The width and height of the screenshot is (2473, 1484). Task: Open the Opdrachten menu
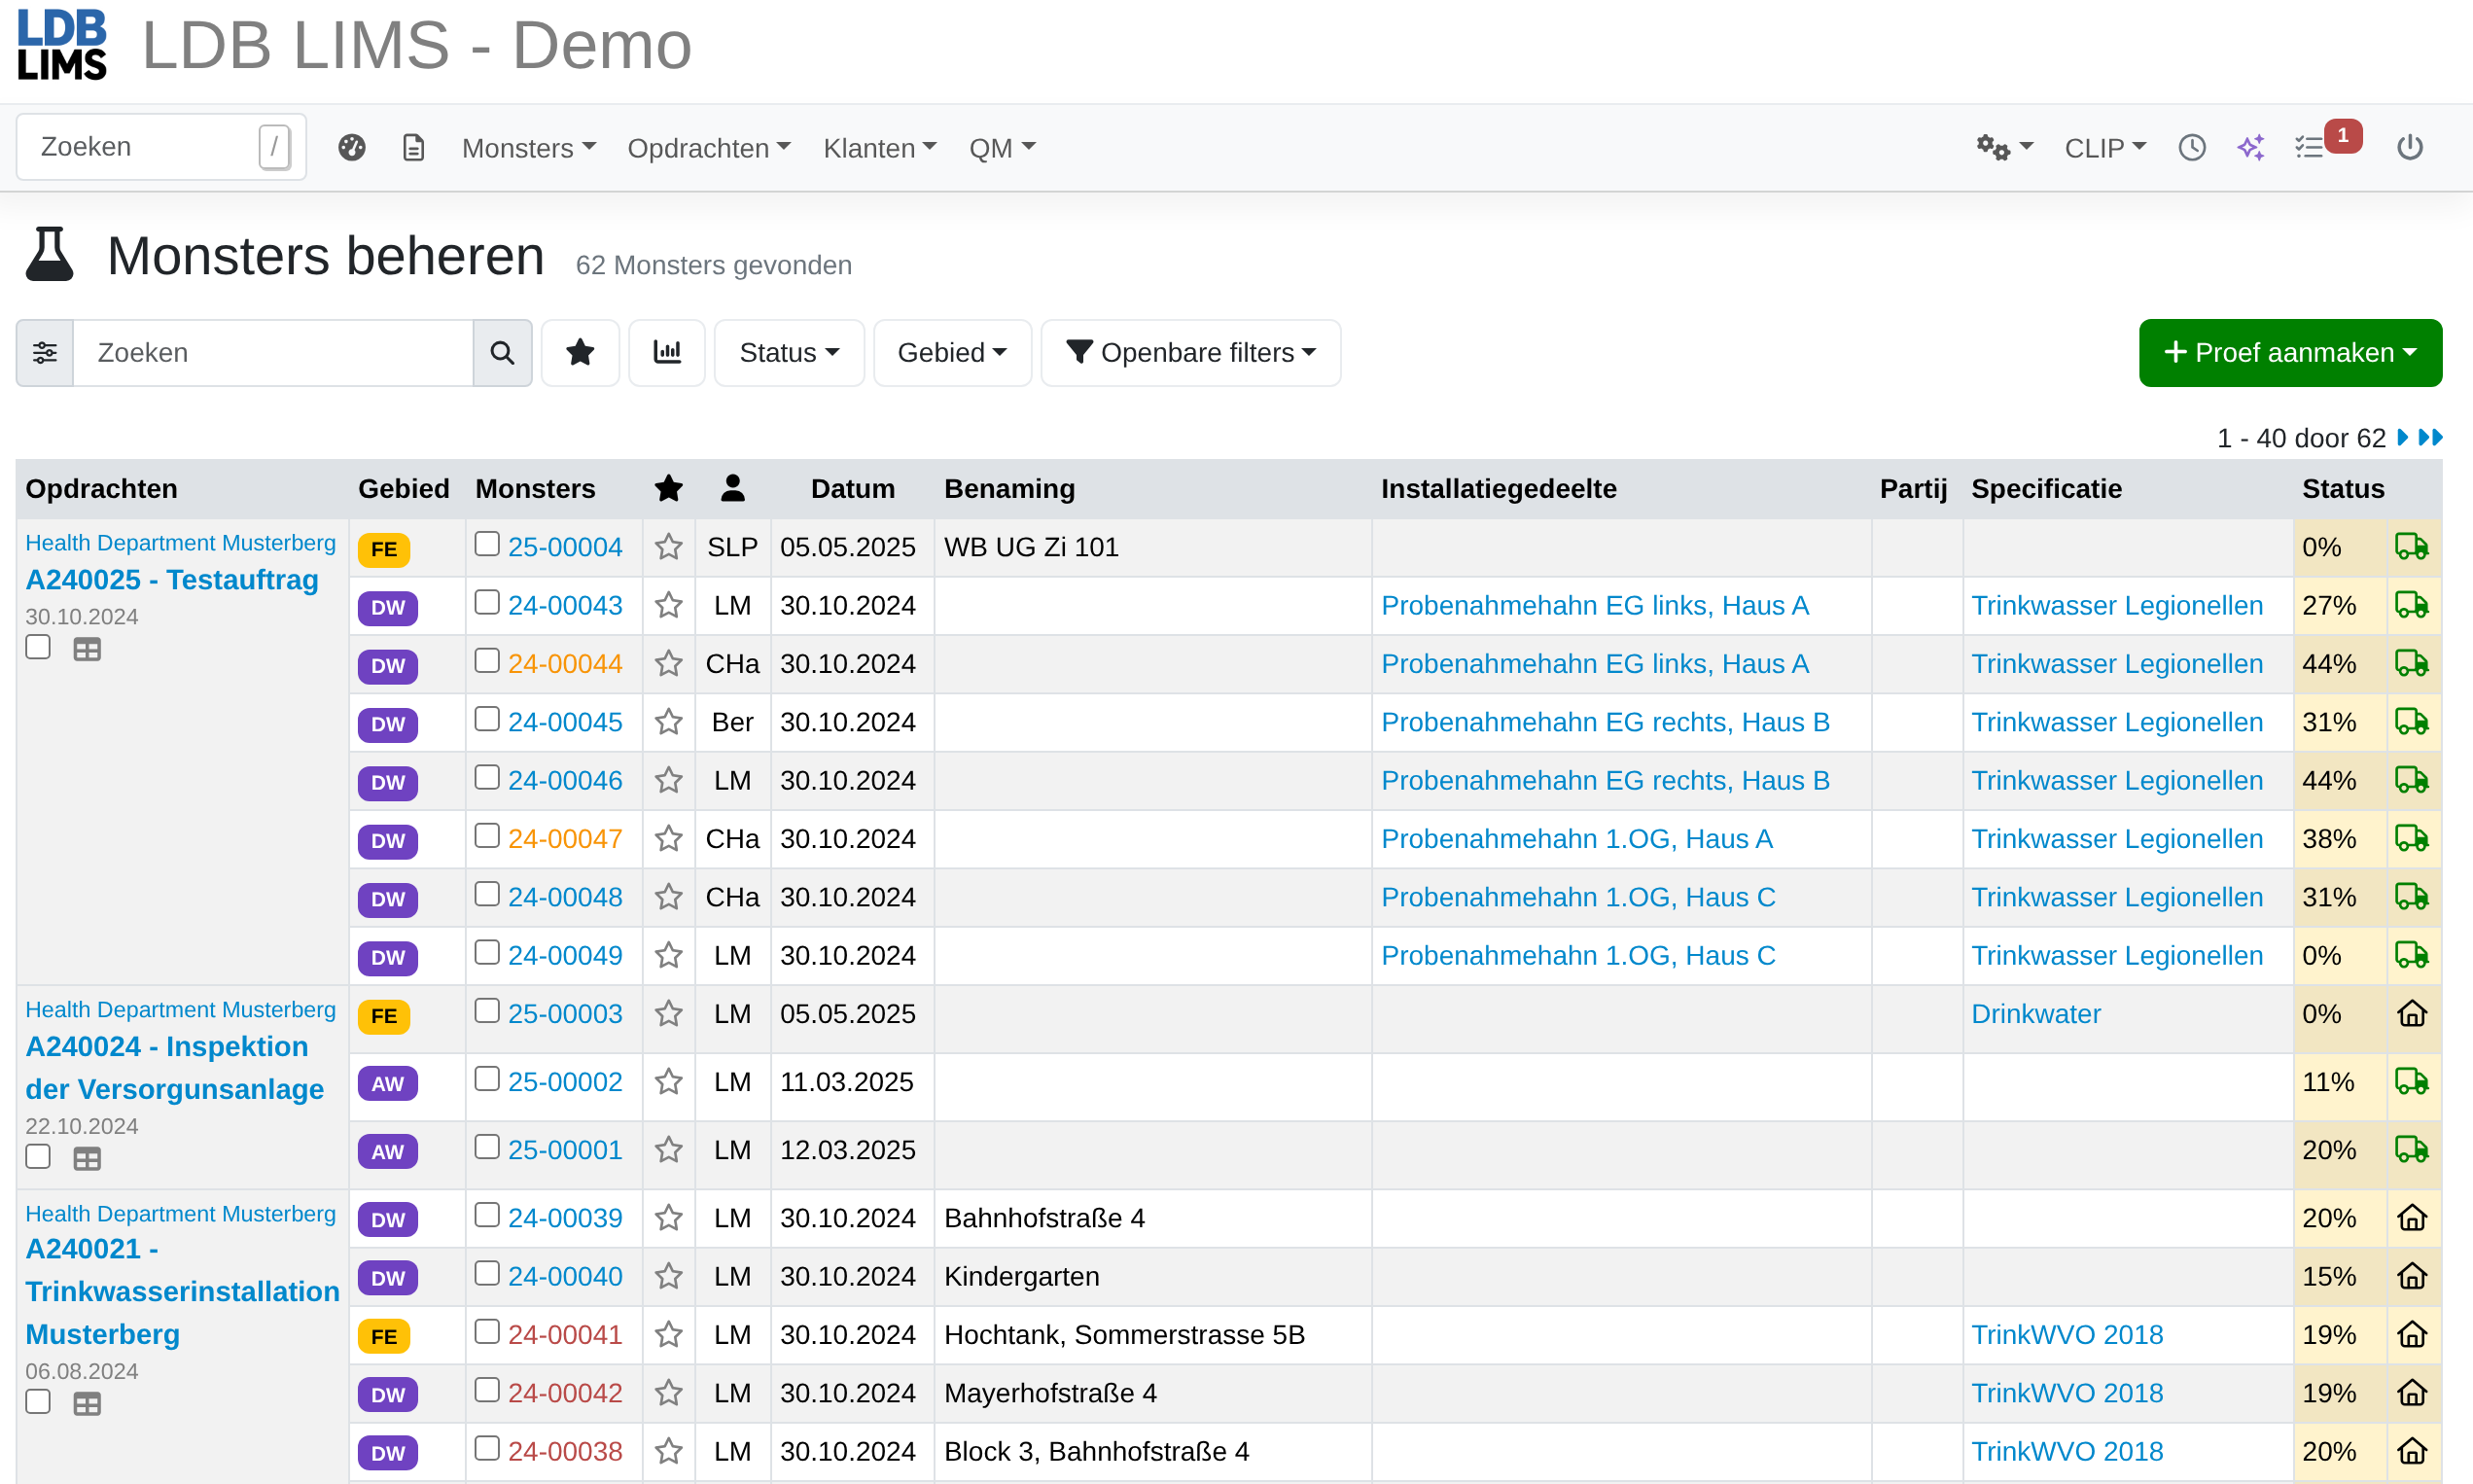(x=708, y=148)
